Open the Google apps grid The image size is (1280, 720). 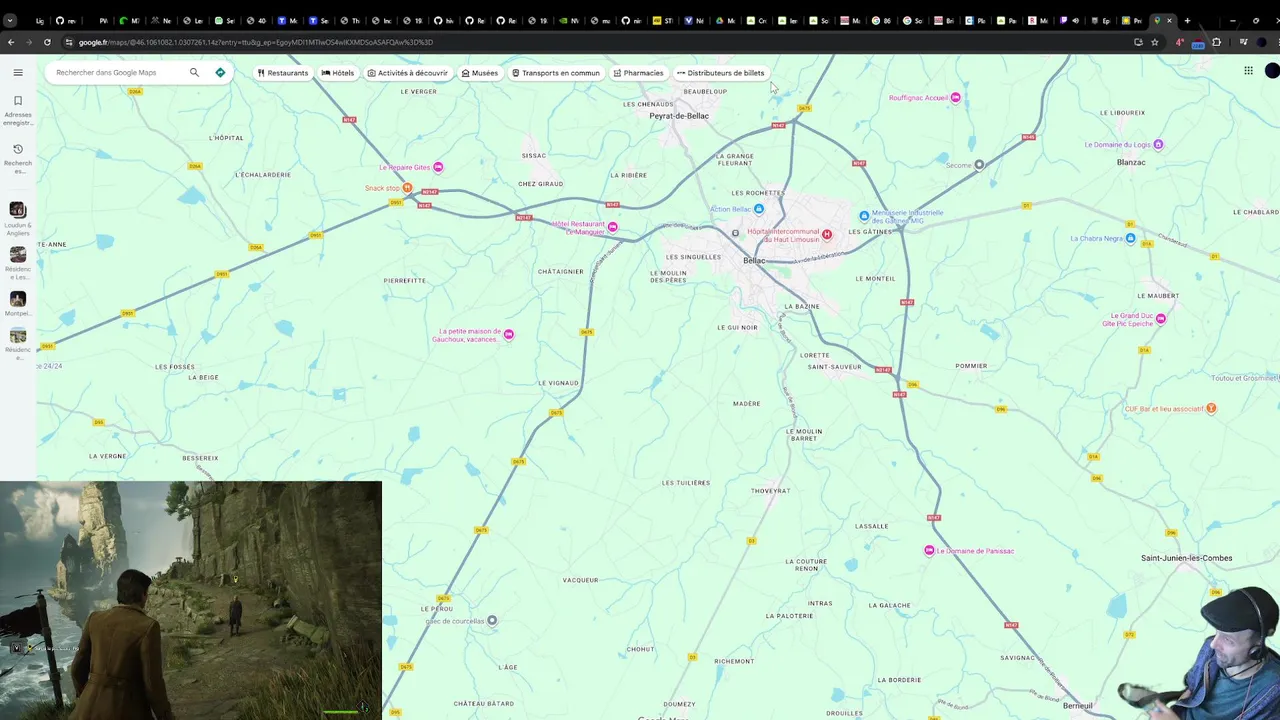point(1248,70)
